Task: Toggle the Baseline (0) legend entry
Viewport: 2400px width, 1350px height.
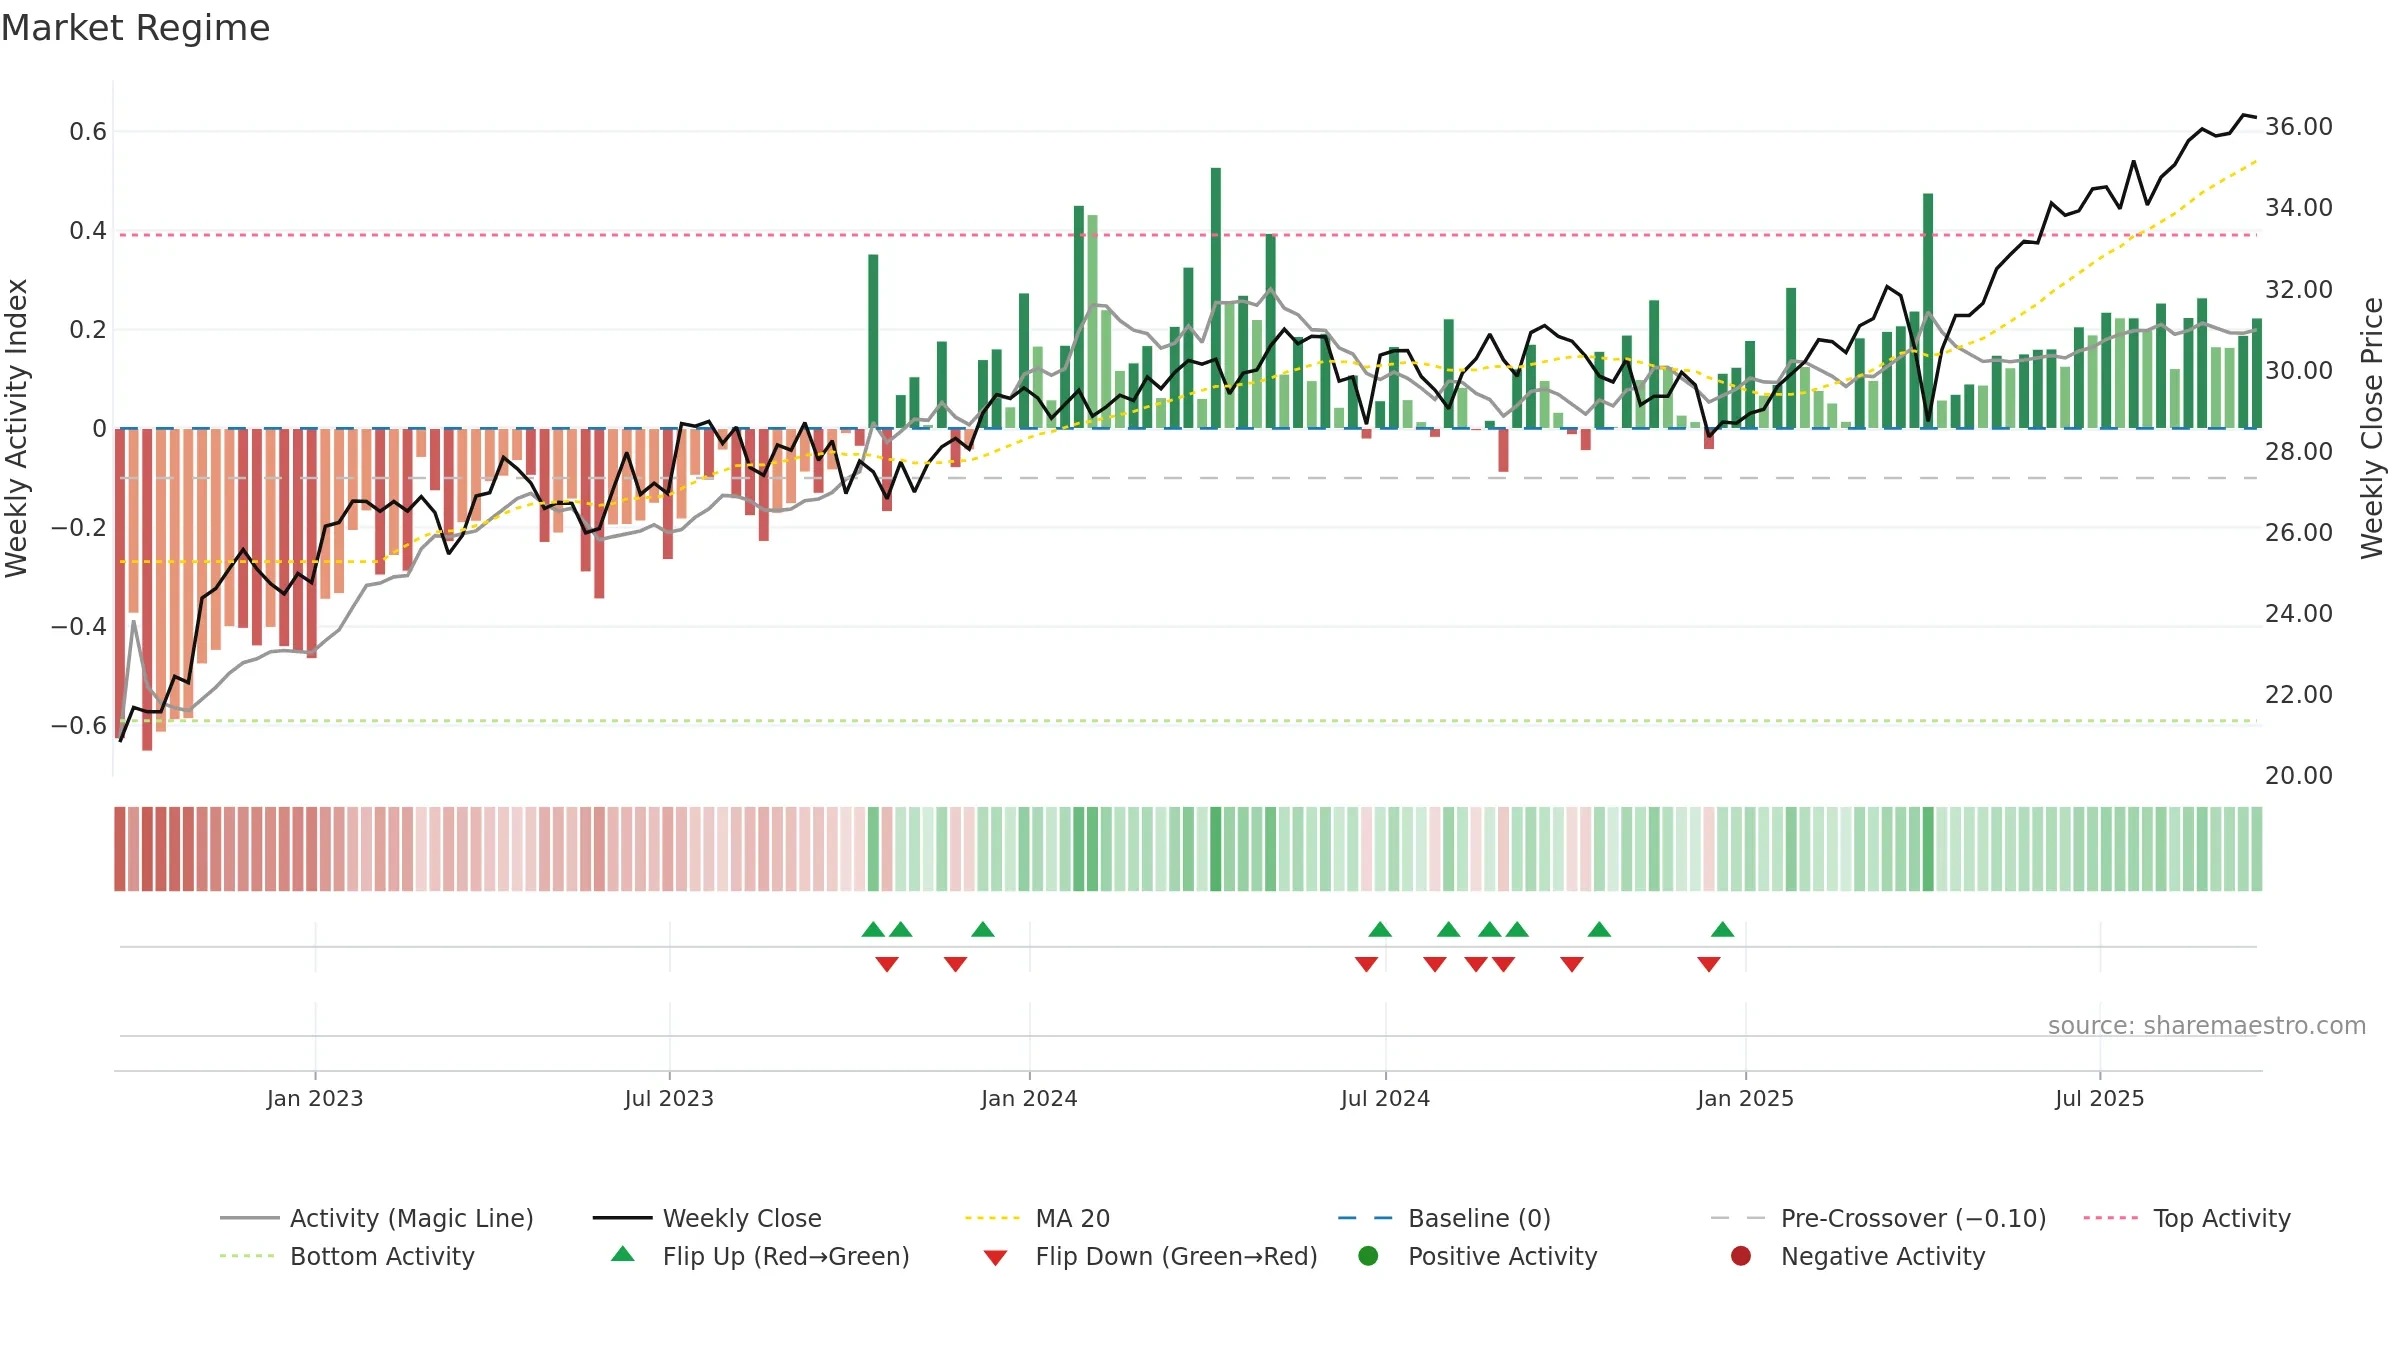Action: point(1444,1218)
